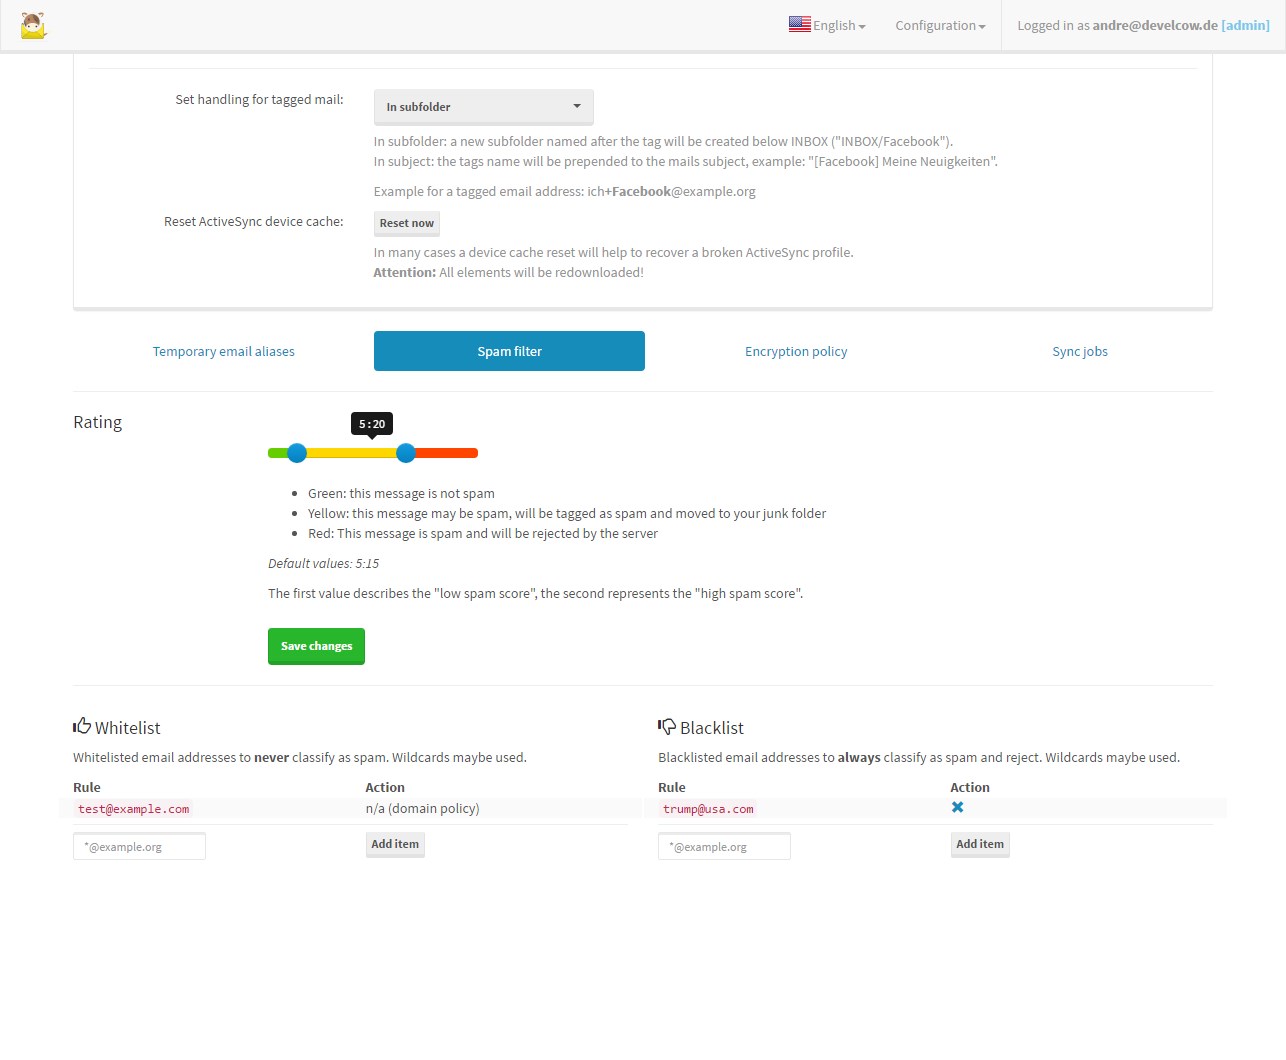
Task: Click the thumbs-down icon next to Blacklist
Action: point(666,726)
